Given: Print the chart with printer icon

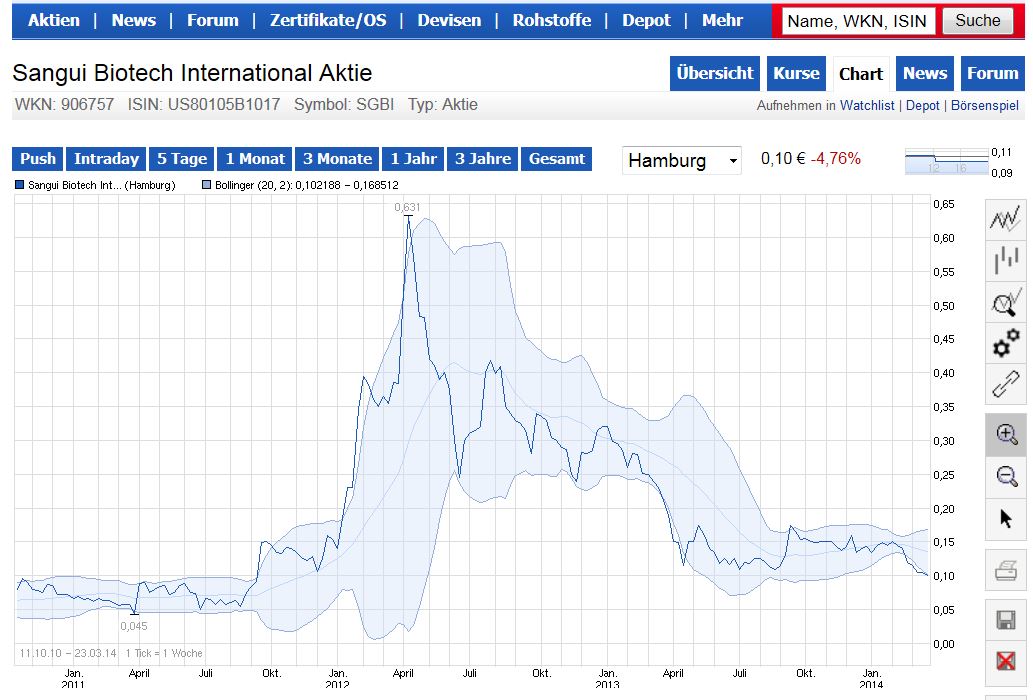Looking at the screenshot, I should tap(1005, 570).
